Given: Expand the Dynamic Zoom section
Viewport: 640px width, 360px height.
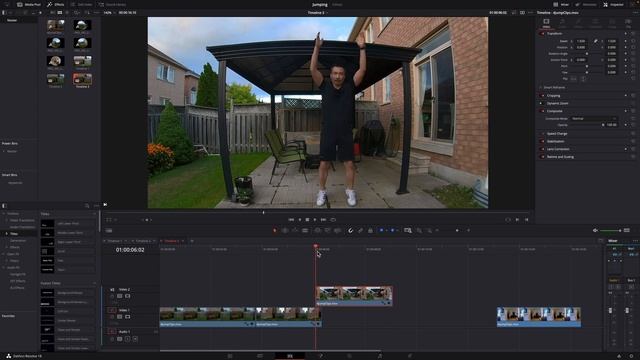Looking at the screenshot, I should click(x=558, y=103).
